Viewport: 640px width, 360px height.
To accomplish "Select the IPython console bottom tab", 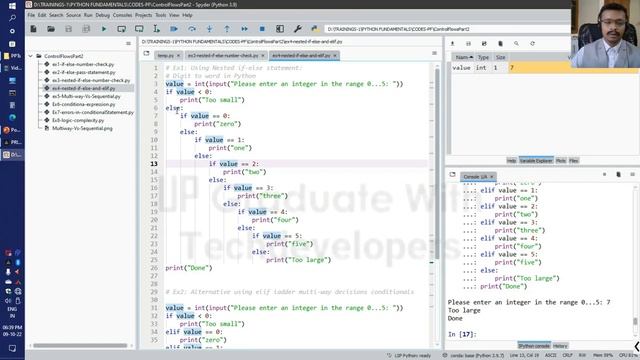I will pos(534,346).
